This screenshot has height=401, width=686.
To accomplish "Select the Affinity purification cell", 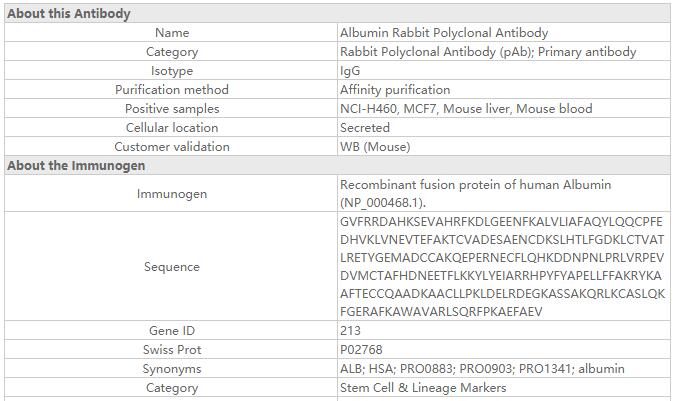I will tap(395, 90).
